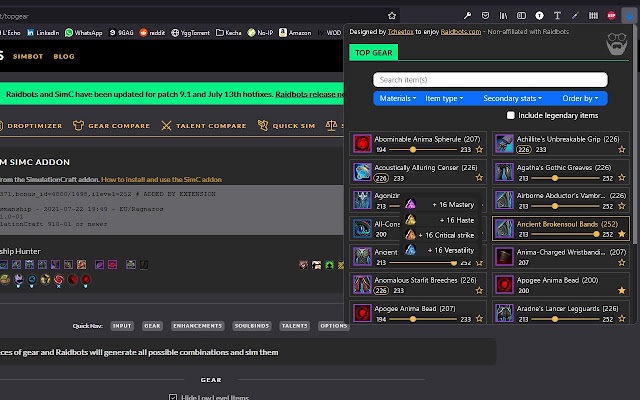The height and width of the screenshot is (400, 640).
Task: Click the popup vertical scrollbar
Action: pos(635,135)
